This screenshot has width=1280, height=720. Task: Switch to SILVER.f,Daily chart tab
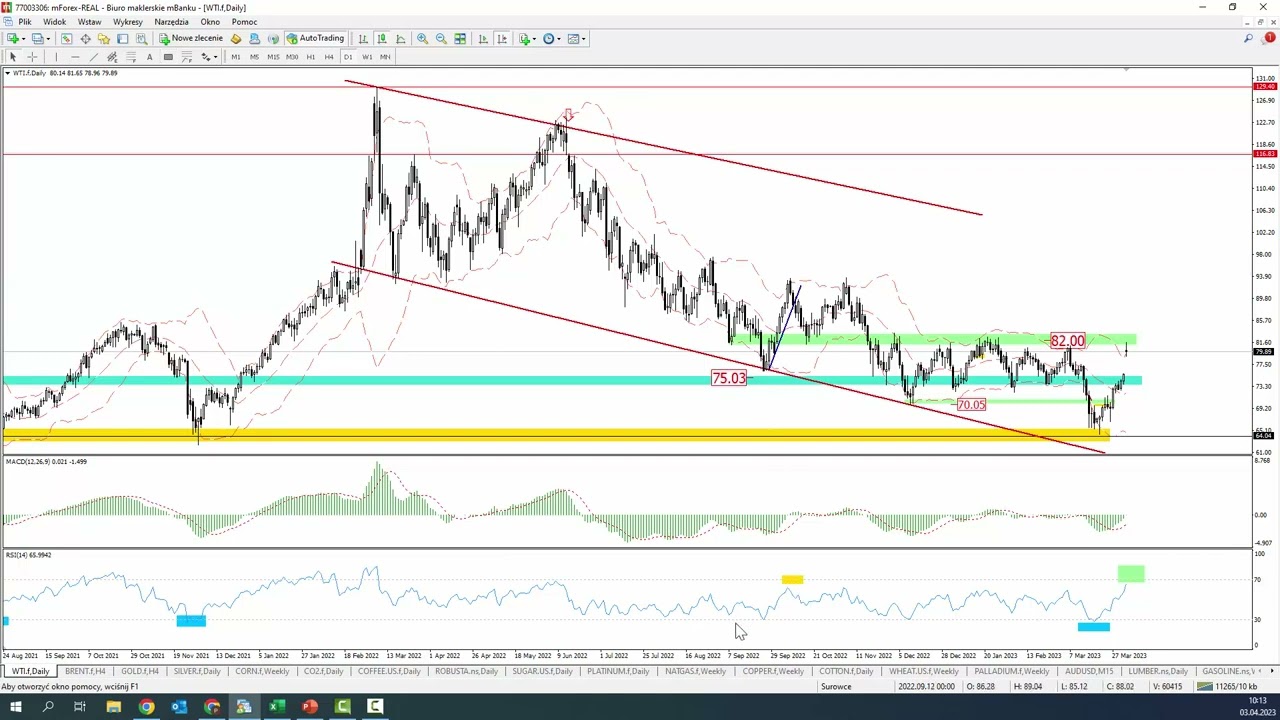pyautogui.click(x=197, y=671)
